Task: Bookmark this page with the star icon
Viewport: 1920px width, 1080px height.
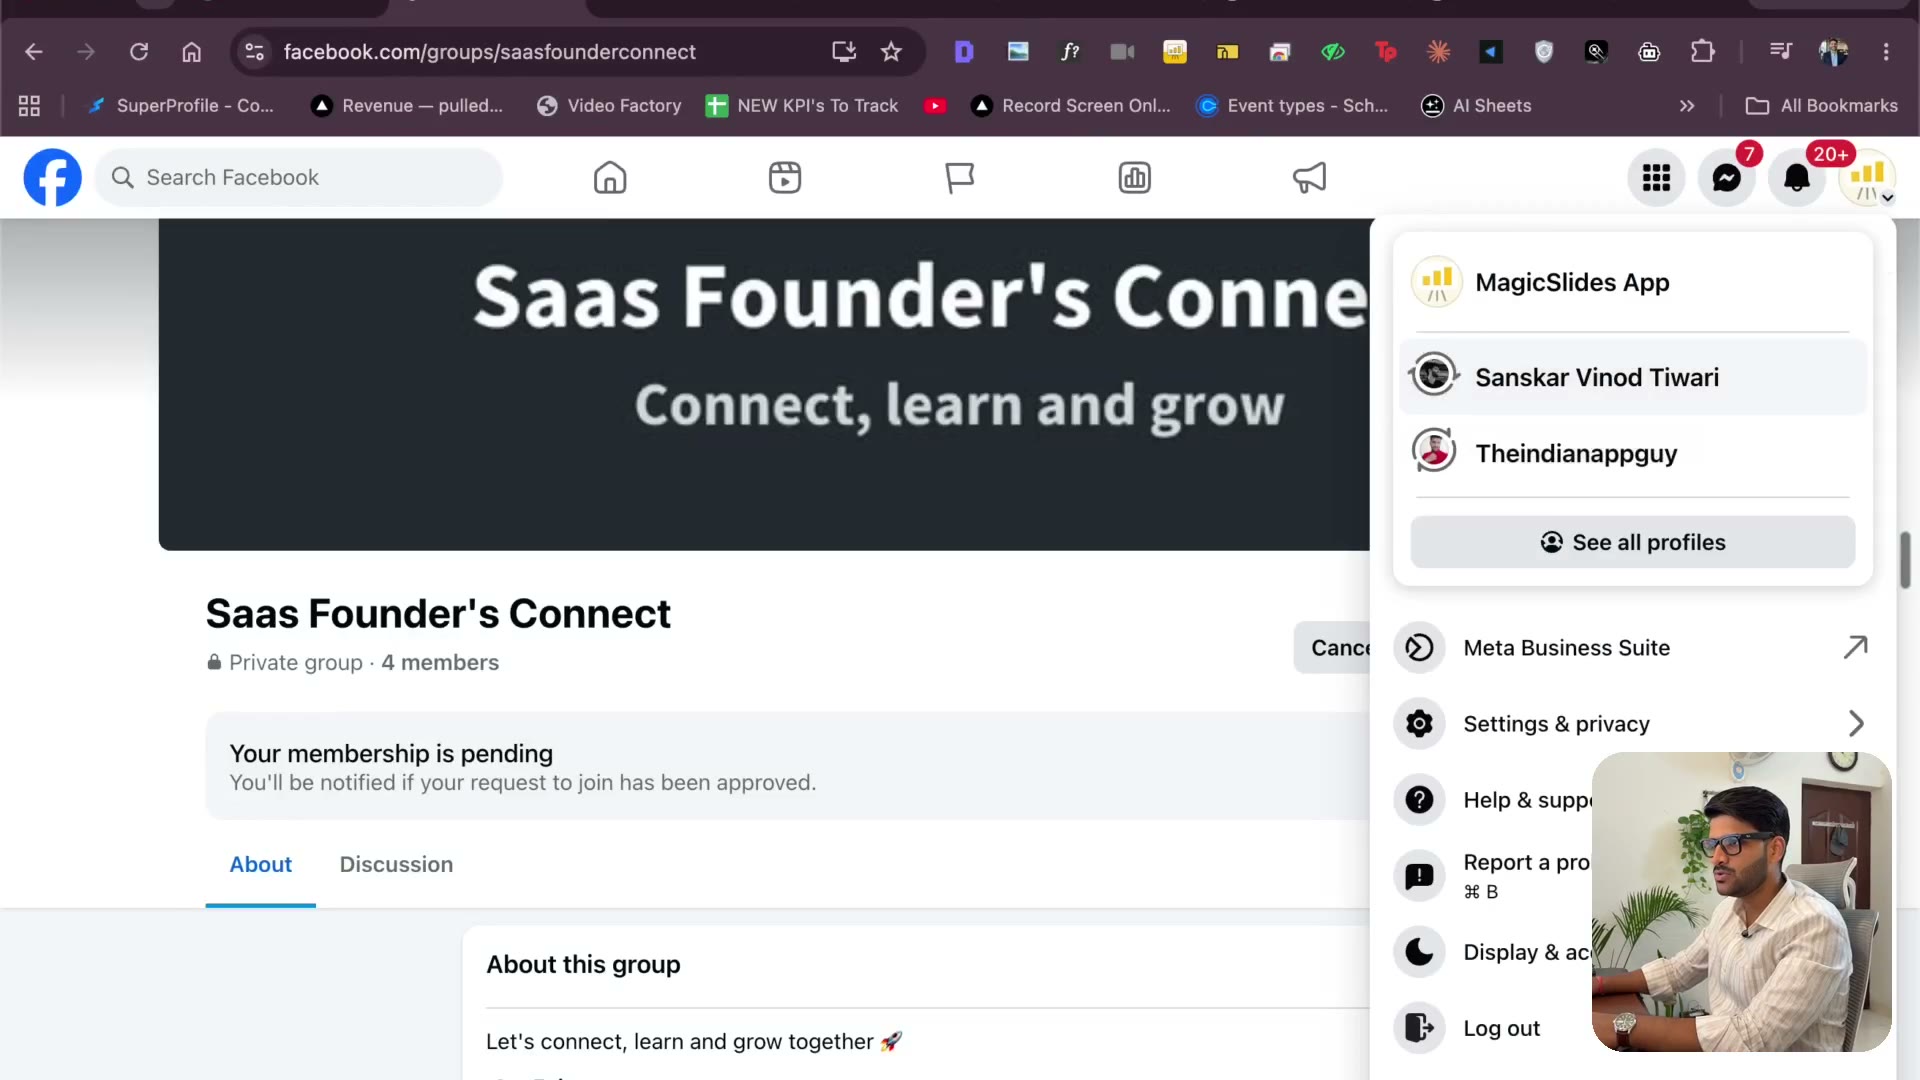Action: point(891,52)
